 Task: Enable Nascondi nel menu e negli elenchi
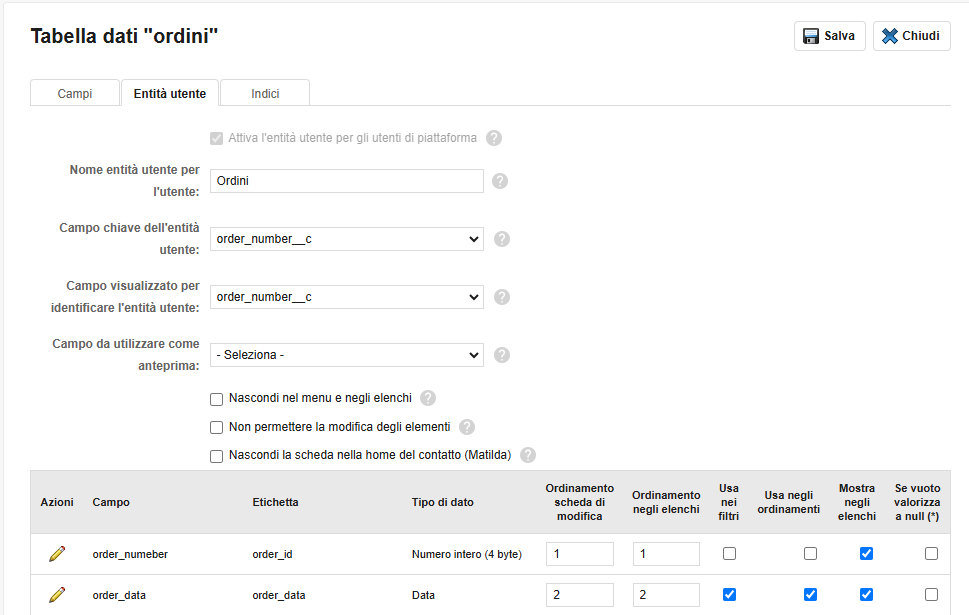tap(217, 399)
